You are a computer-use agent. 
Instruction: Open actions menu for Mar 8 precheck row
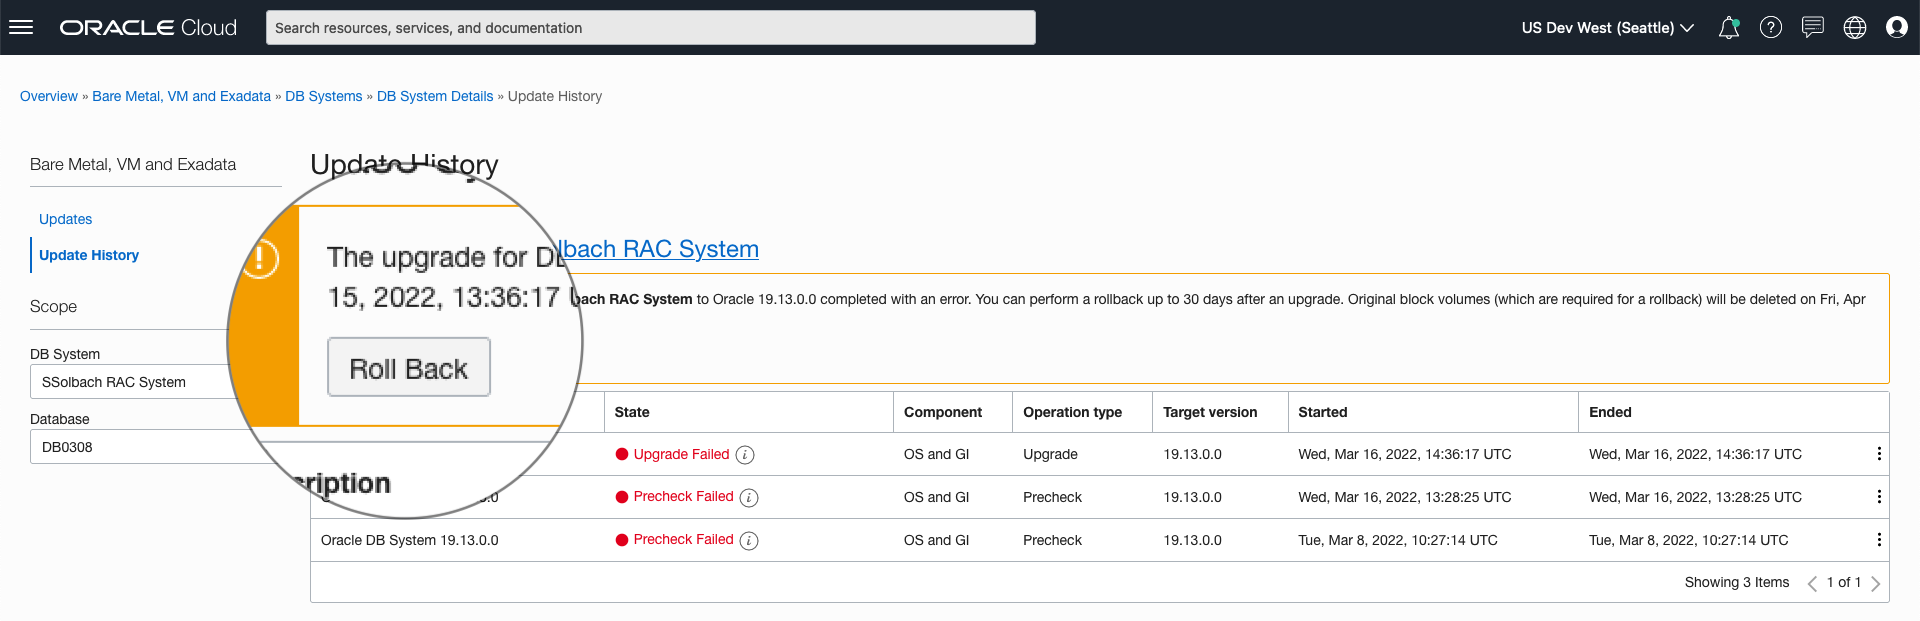pyautogui.click(x=1879, y=540)
